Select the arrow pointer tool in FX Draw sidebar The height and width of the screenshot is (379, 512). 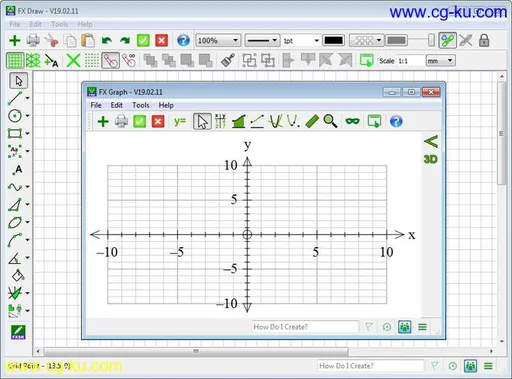tap(19, 81)
